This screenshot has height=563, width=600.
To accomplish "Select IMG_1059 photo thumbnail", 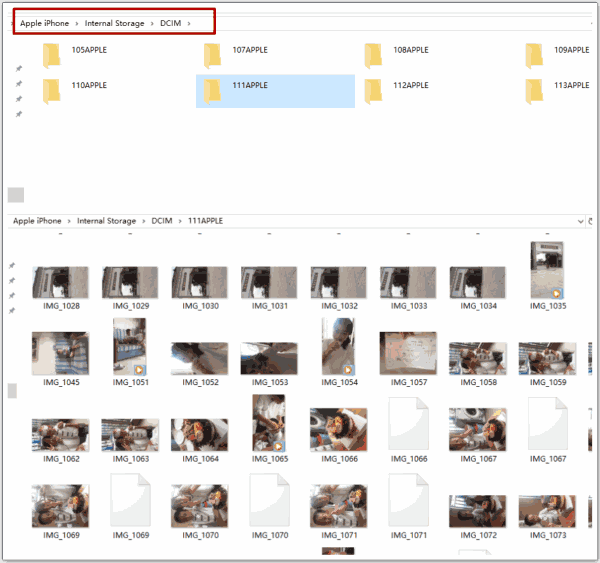I will click(x=547, y=359).
